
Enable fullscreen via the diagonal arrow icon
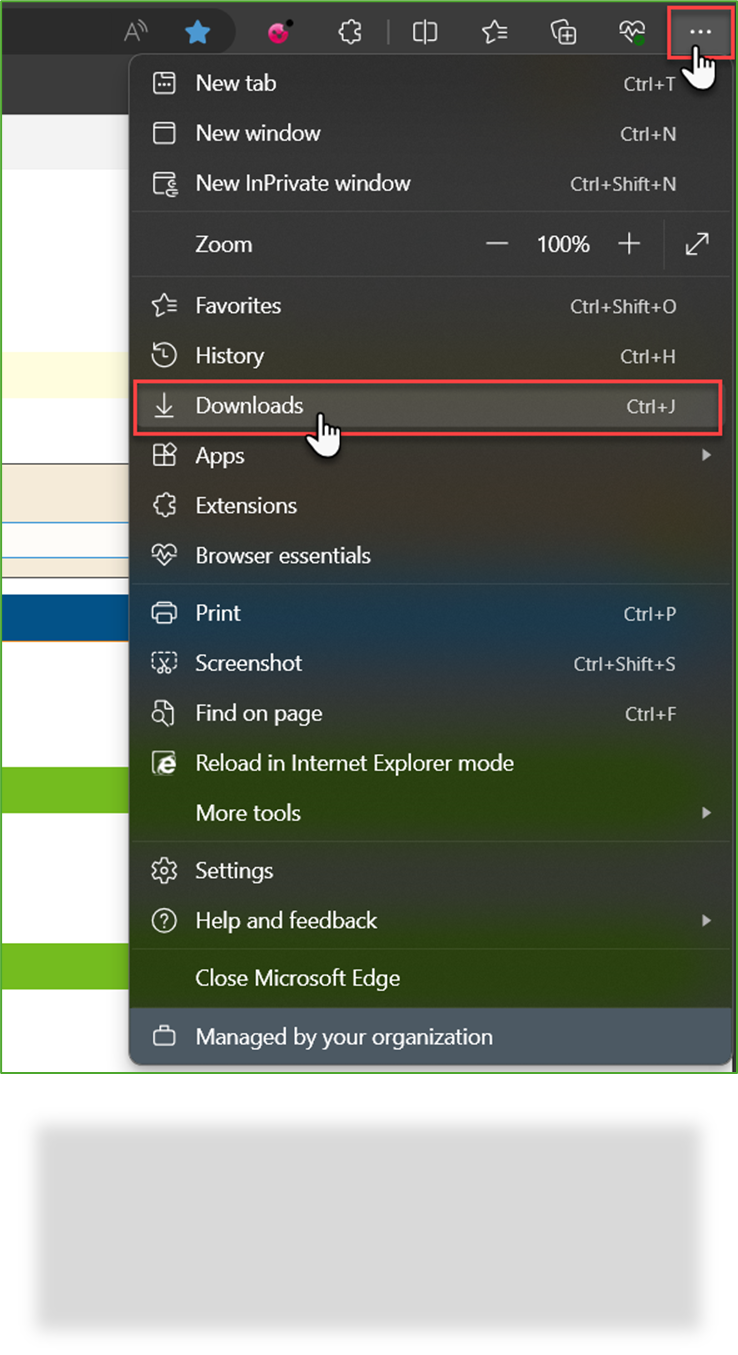click(697, 243)
